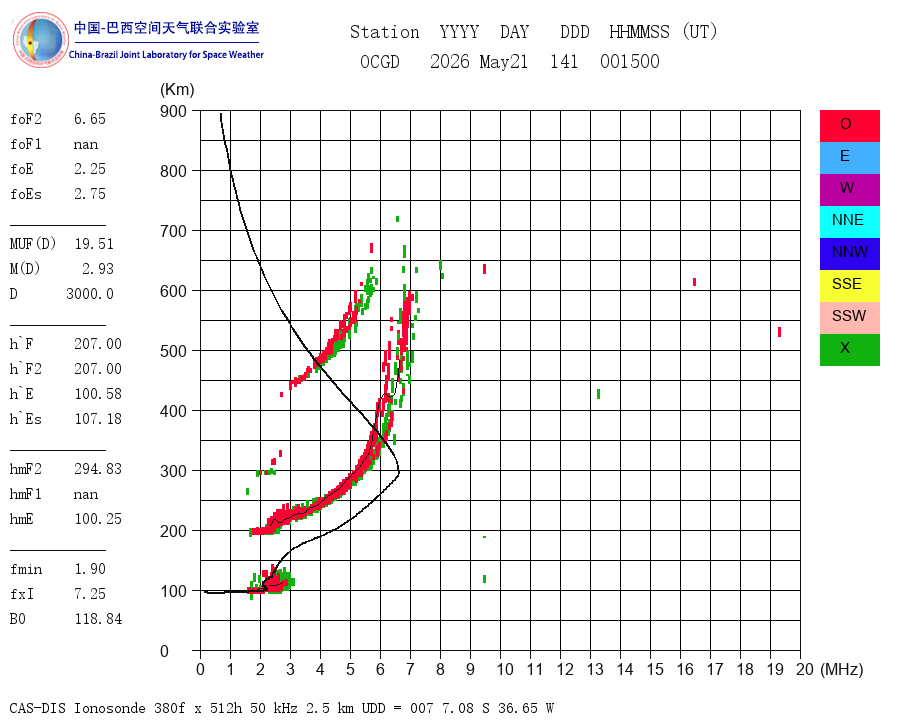Select the cyan NNE legend swatch
This screenshot has width=900, height=720.
(x=849, y=222)
